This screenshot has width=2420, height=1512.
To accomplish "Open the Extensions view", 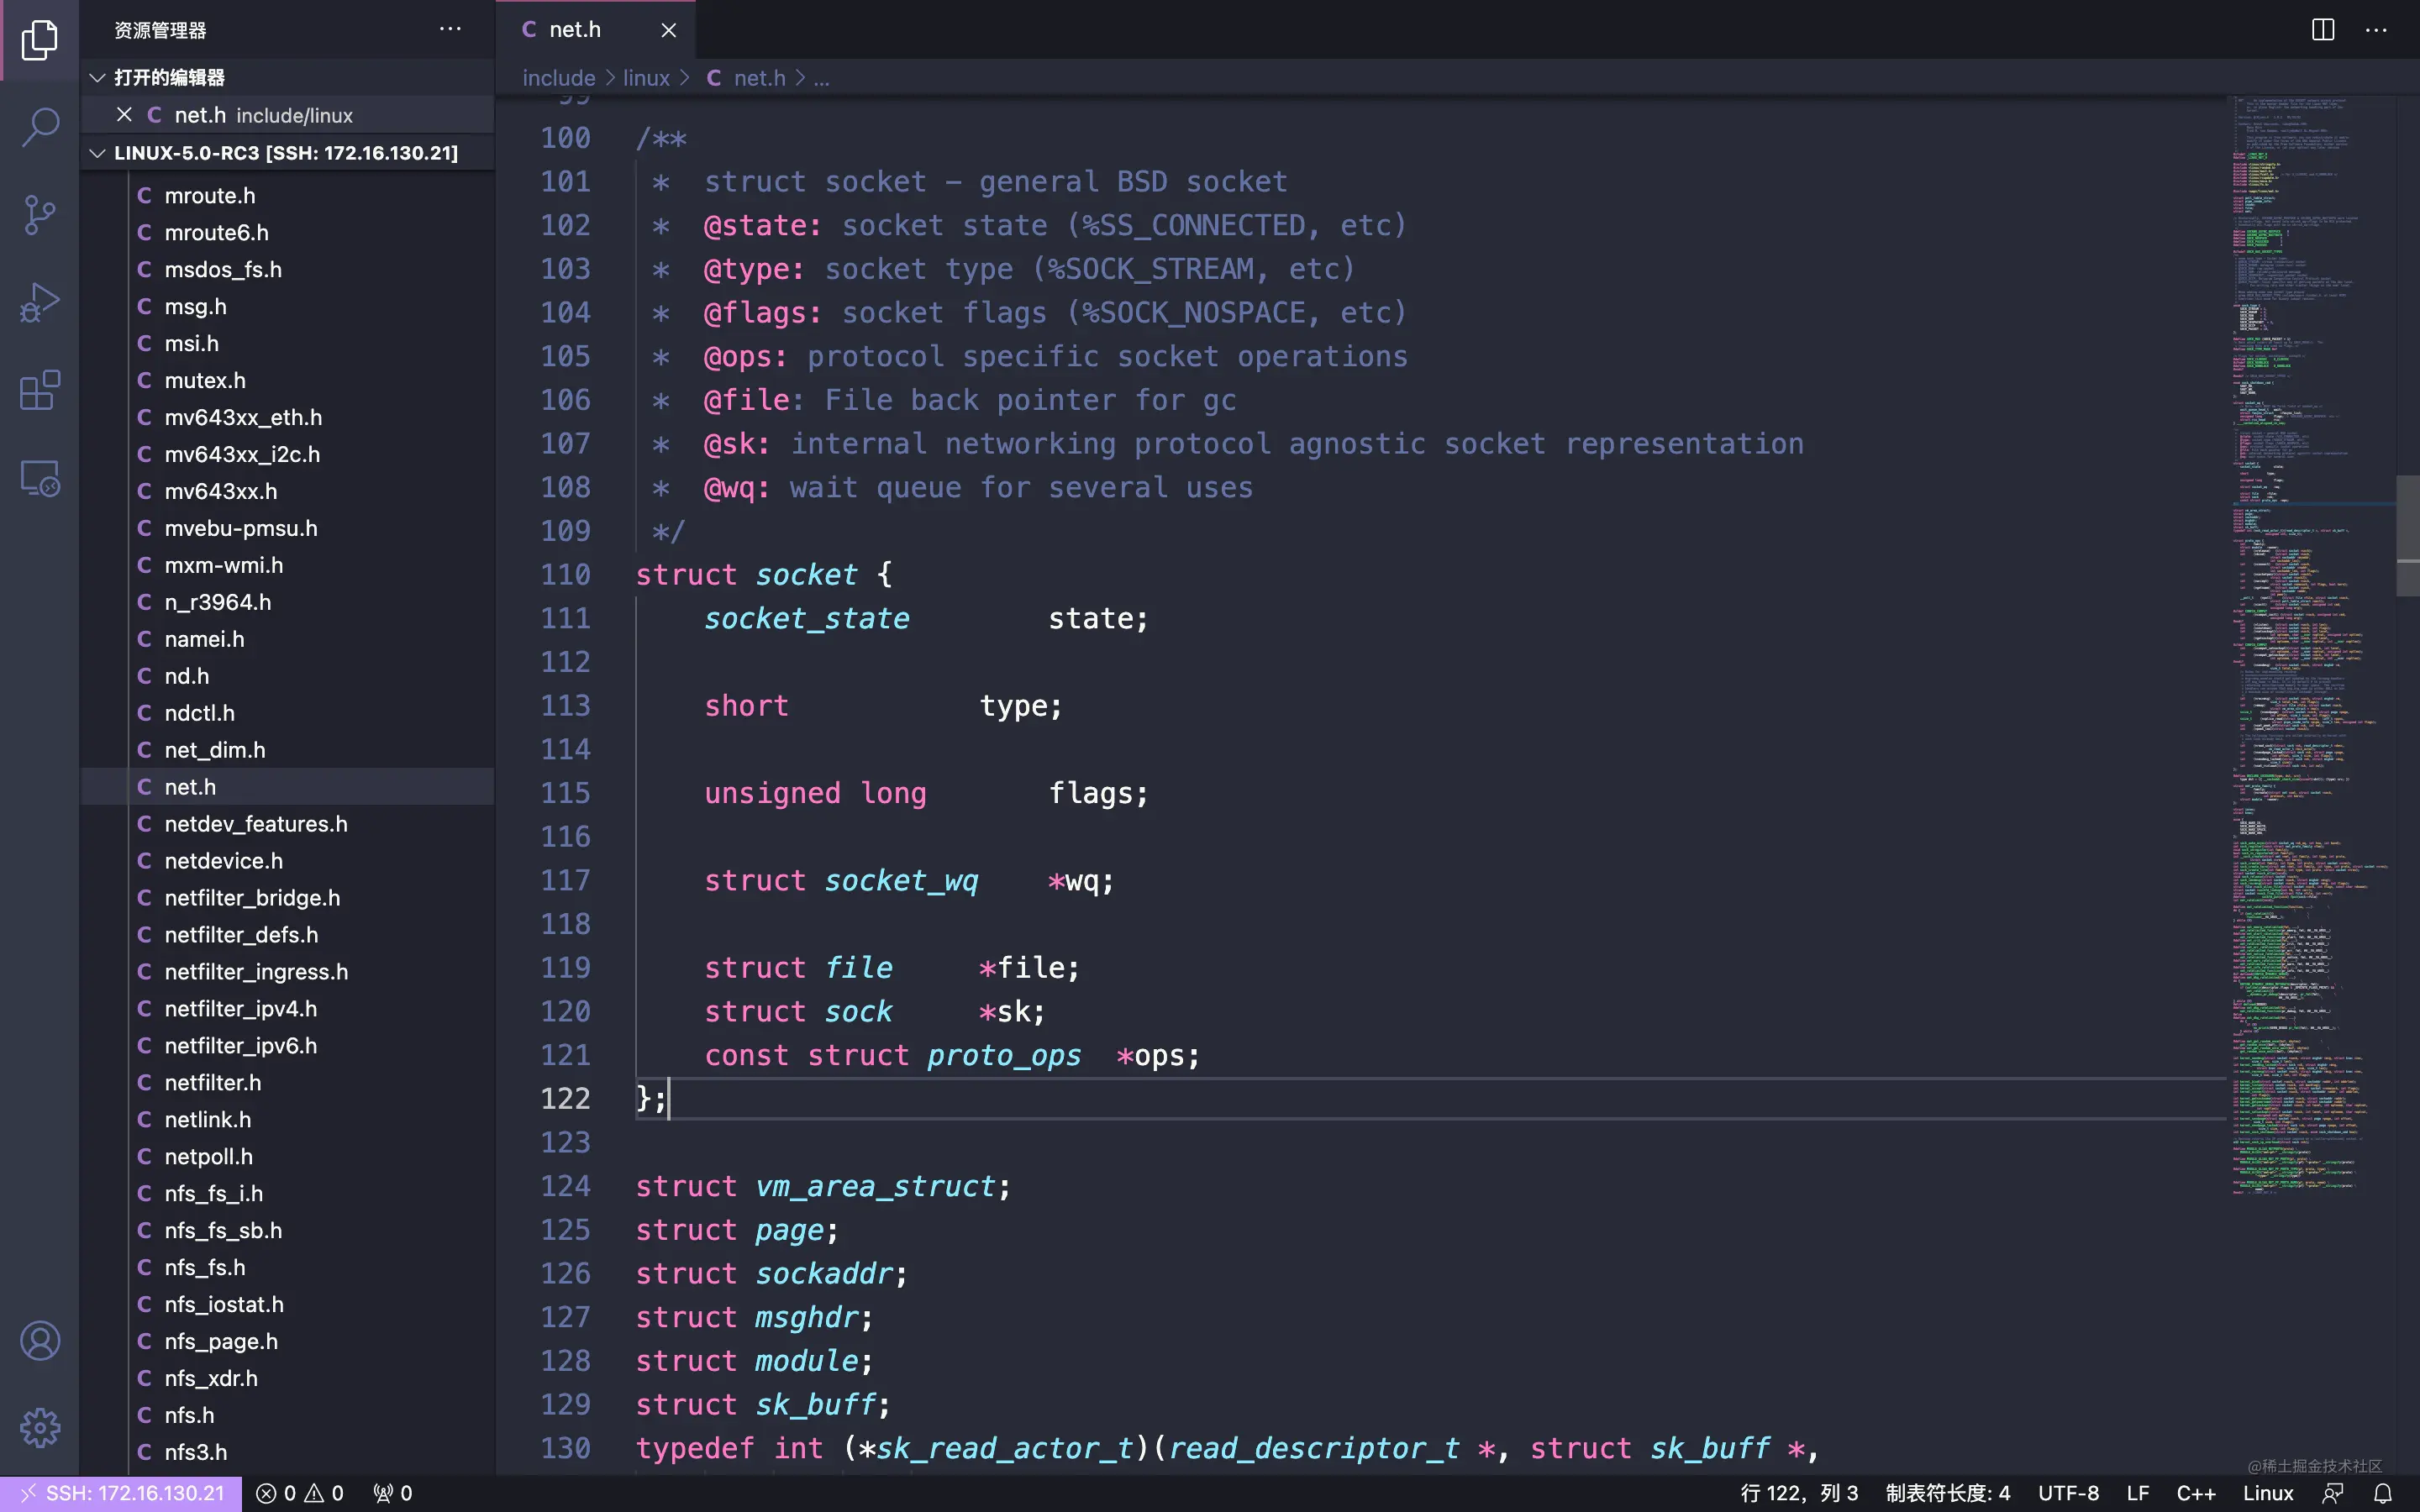I will pos(40,390).
